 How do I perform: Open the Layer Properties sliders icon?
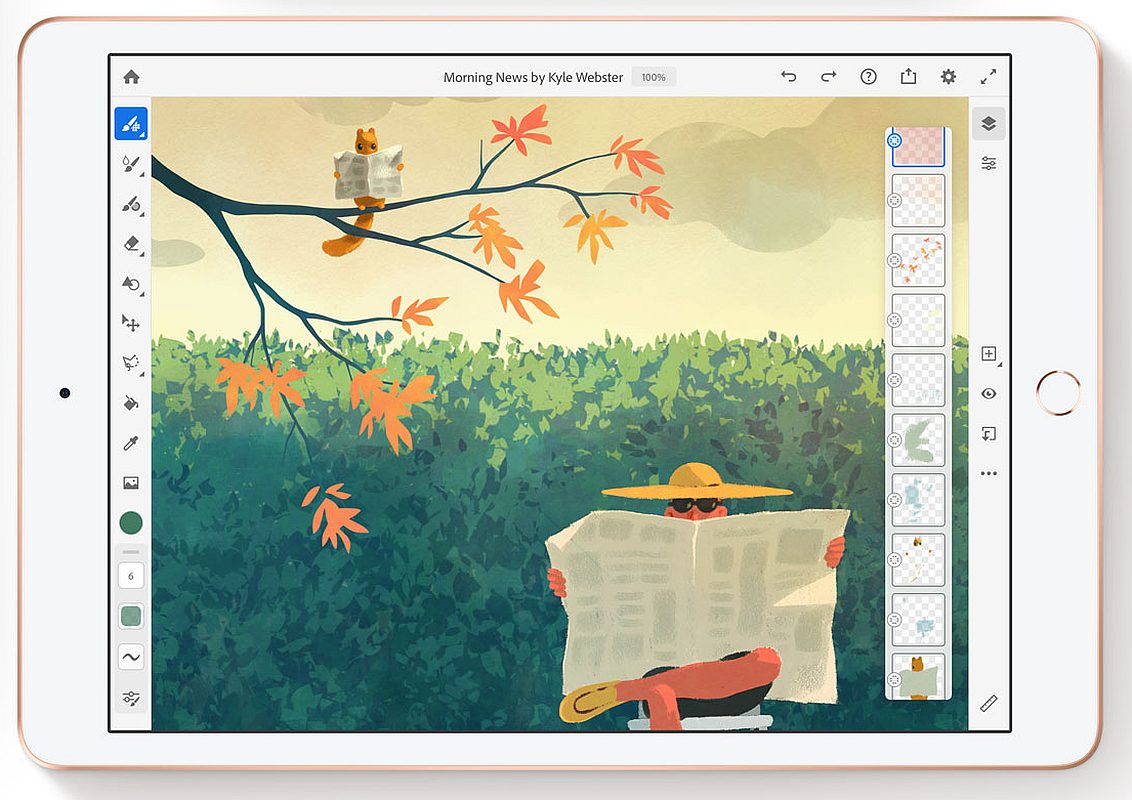(989, 164)
